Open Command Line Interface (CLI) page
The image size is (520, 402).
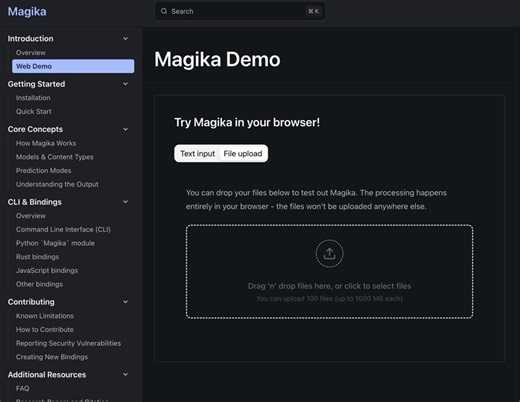63,229
